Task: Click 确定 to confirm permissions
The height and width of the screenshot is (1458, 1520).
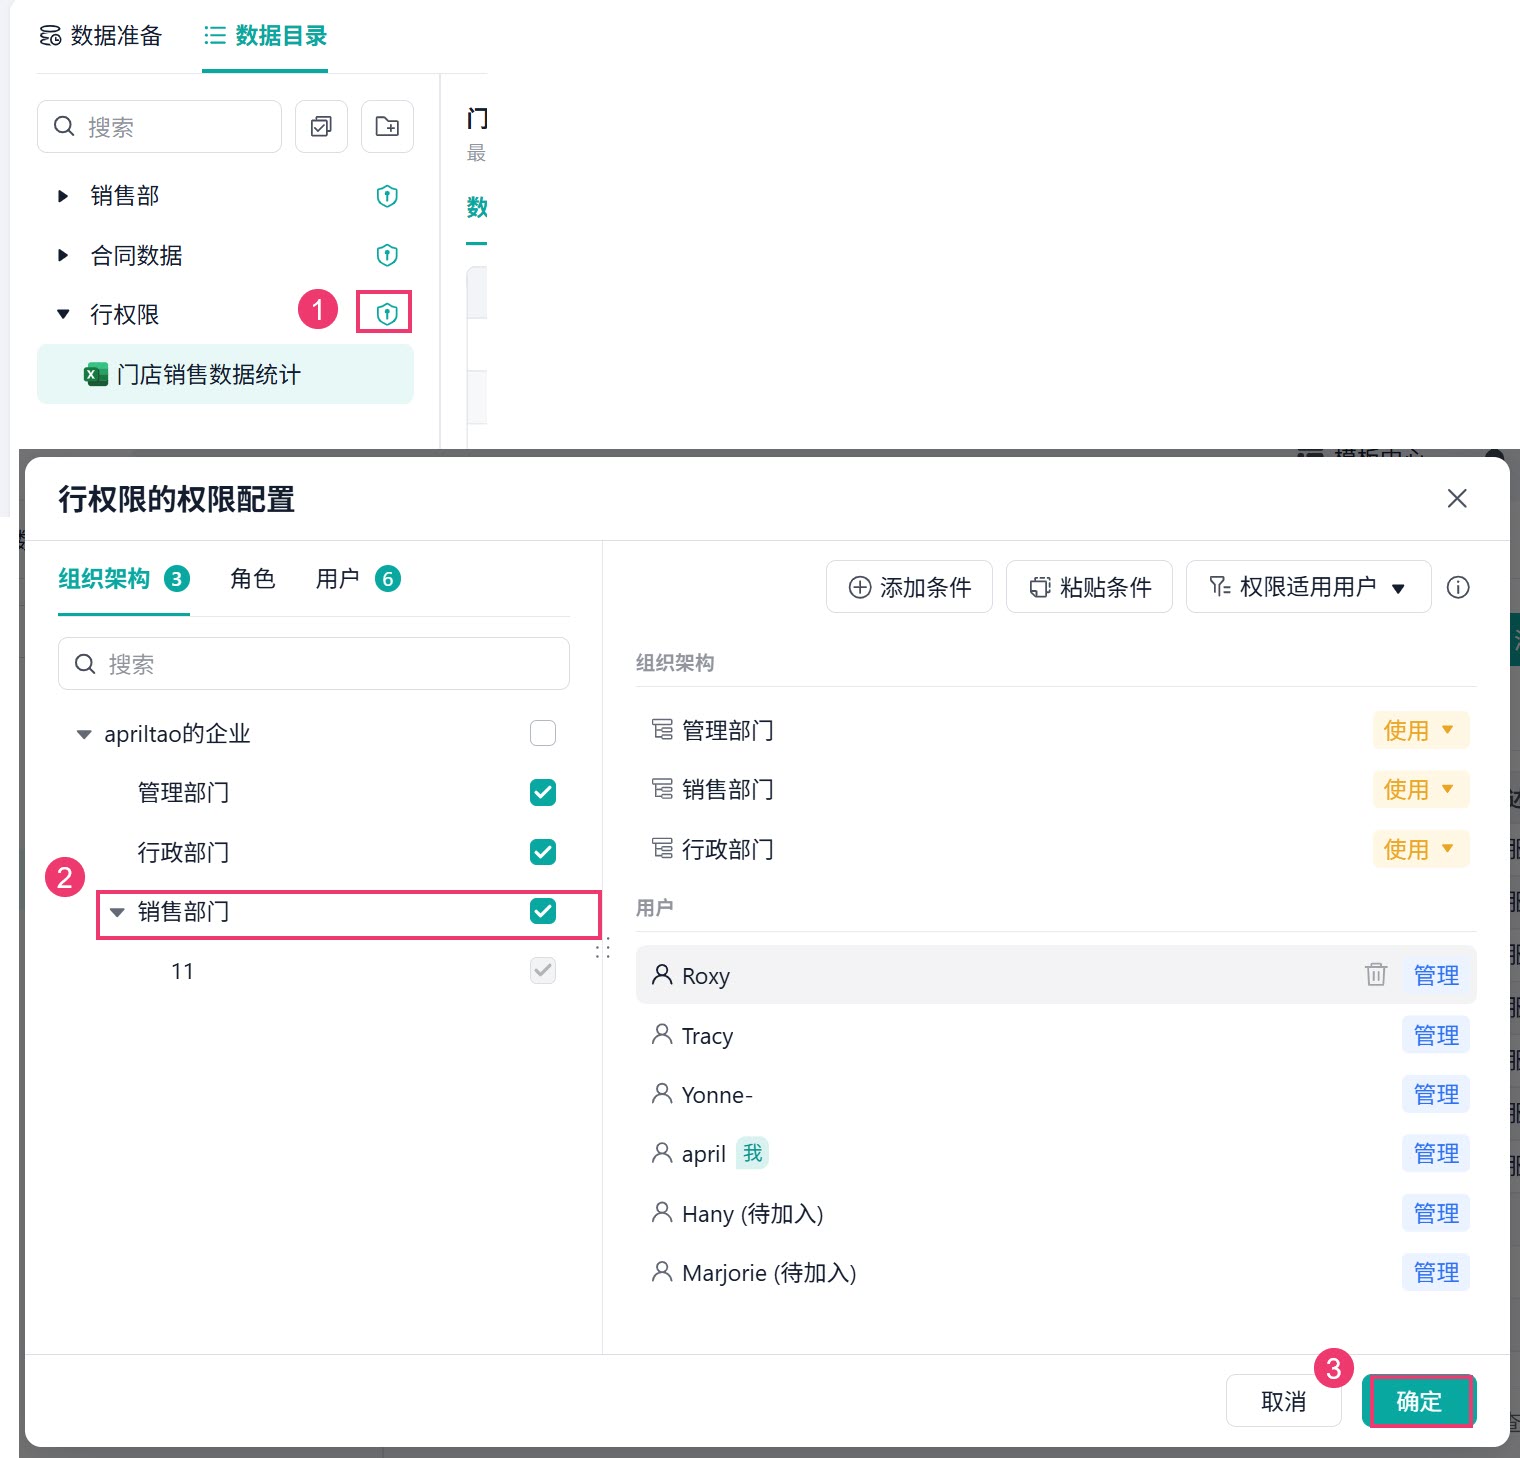Action: click(x=1419, y=1401)
